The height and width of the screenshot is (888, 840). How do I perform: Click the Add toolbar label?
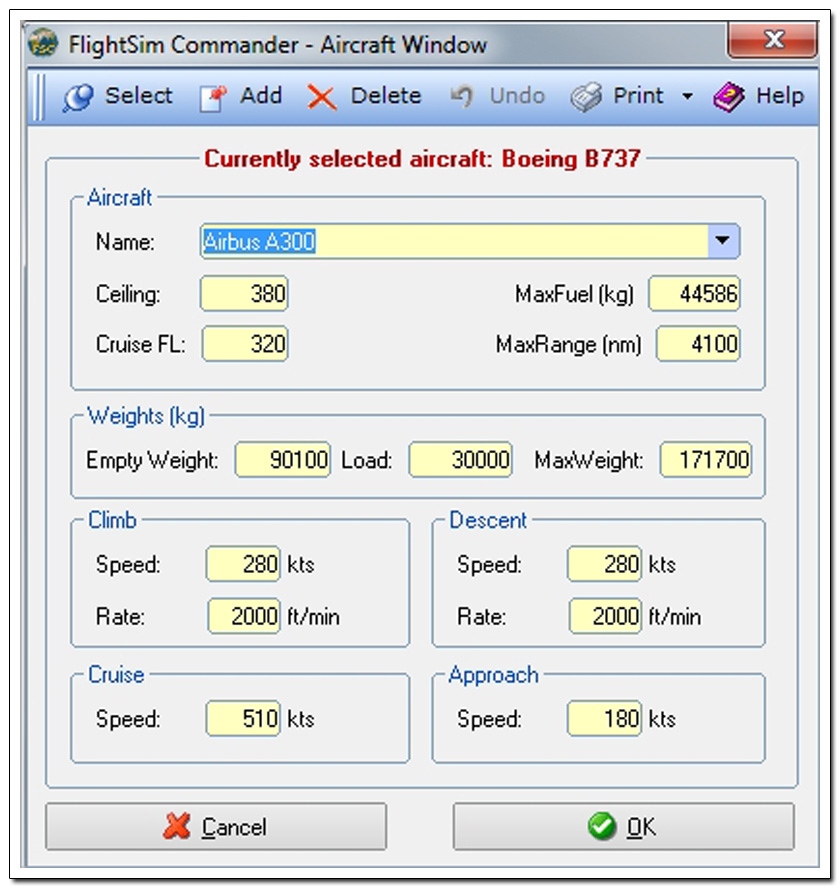click(x=261, y=96)
